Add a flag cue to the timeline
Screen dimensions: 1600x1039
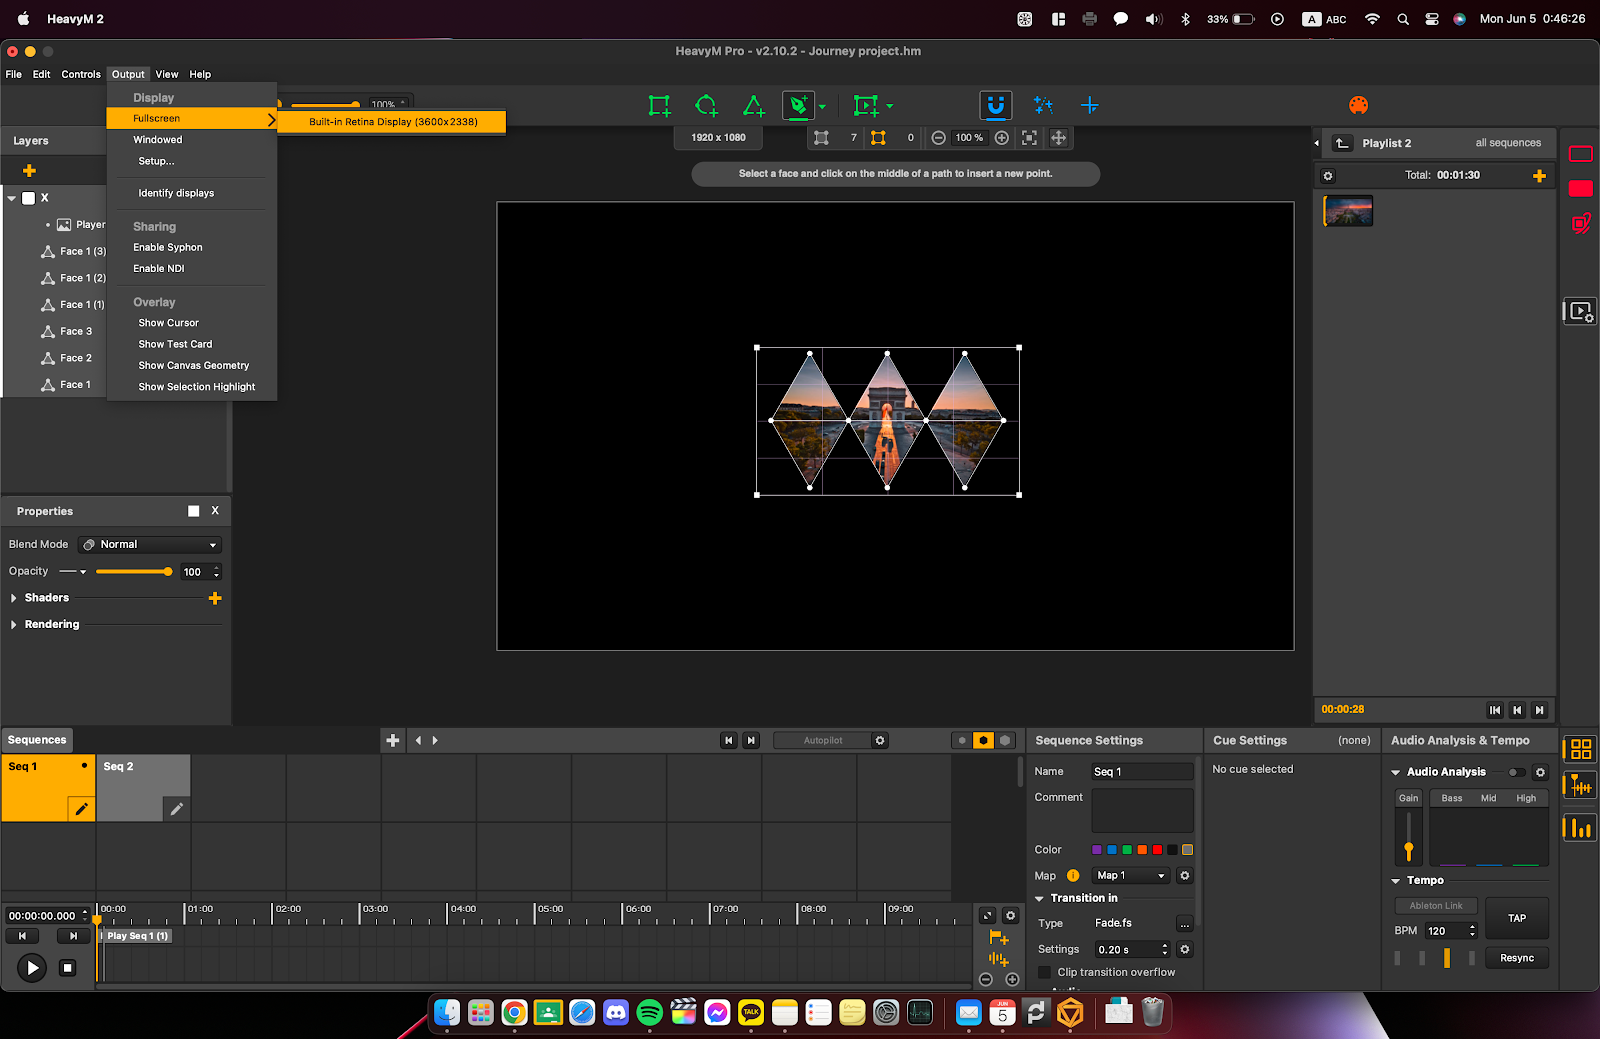pos(998,938)
